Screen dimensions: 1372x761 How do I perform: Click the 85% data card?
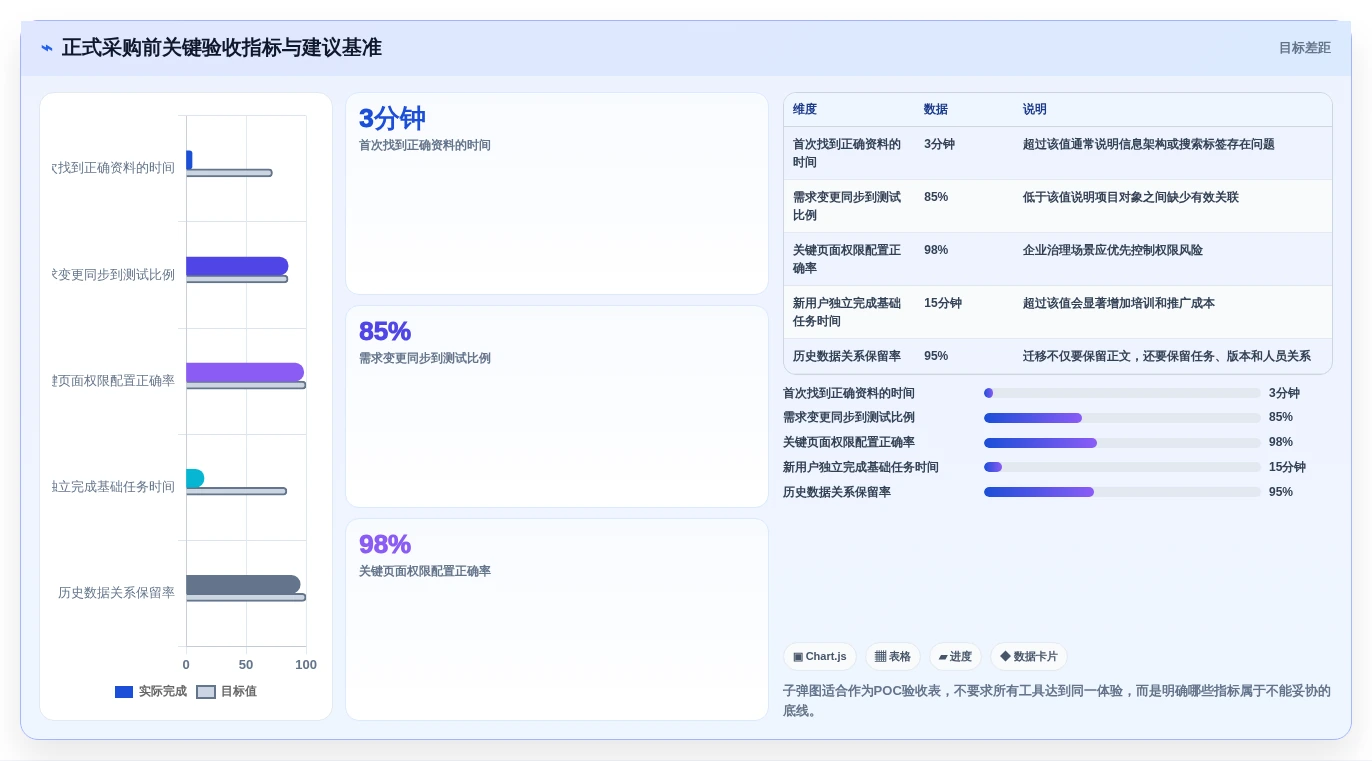557,407
